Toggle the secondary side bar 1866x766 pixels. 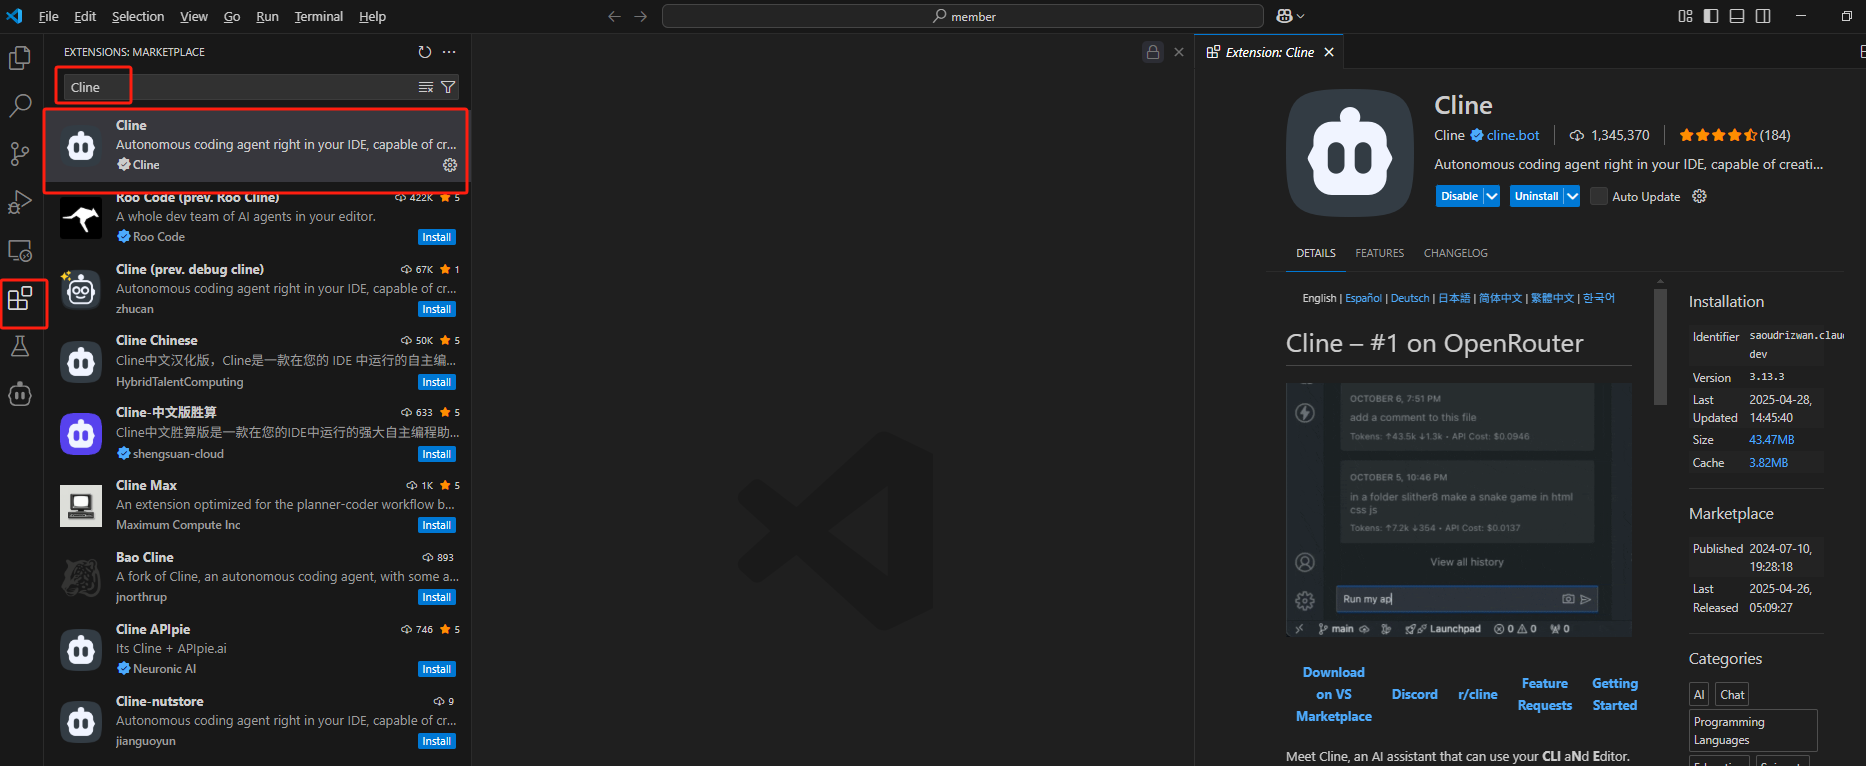point(1763,16)
